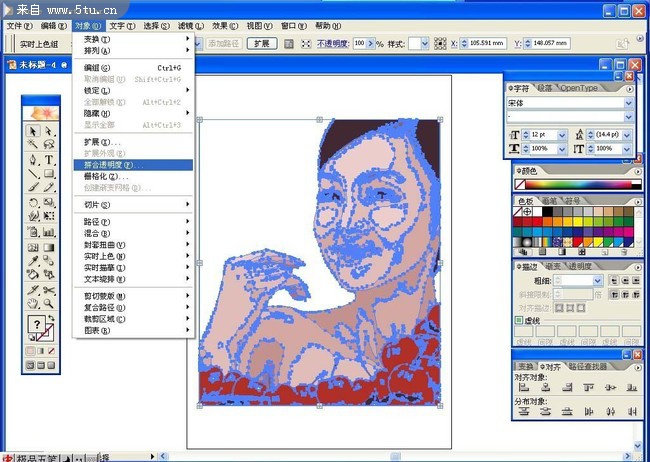Open the 12 pt font size dropdown

562,135
